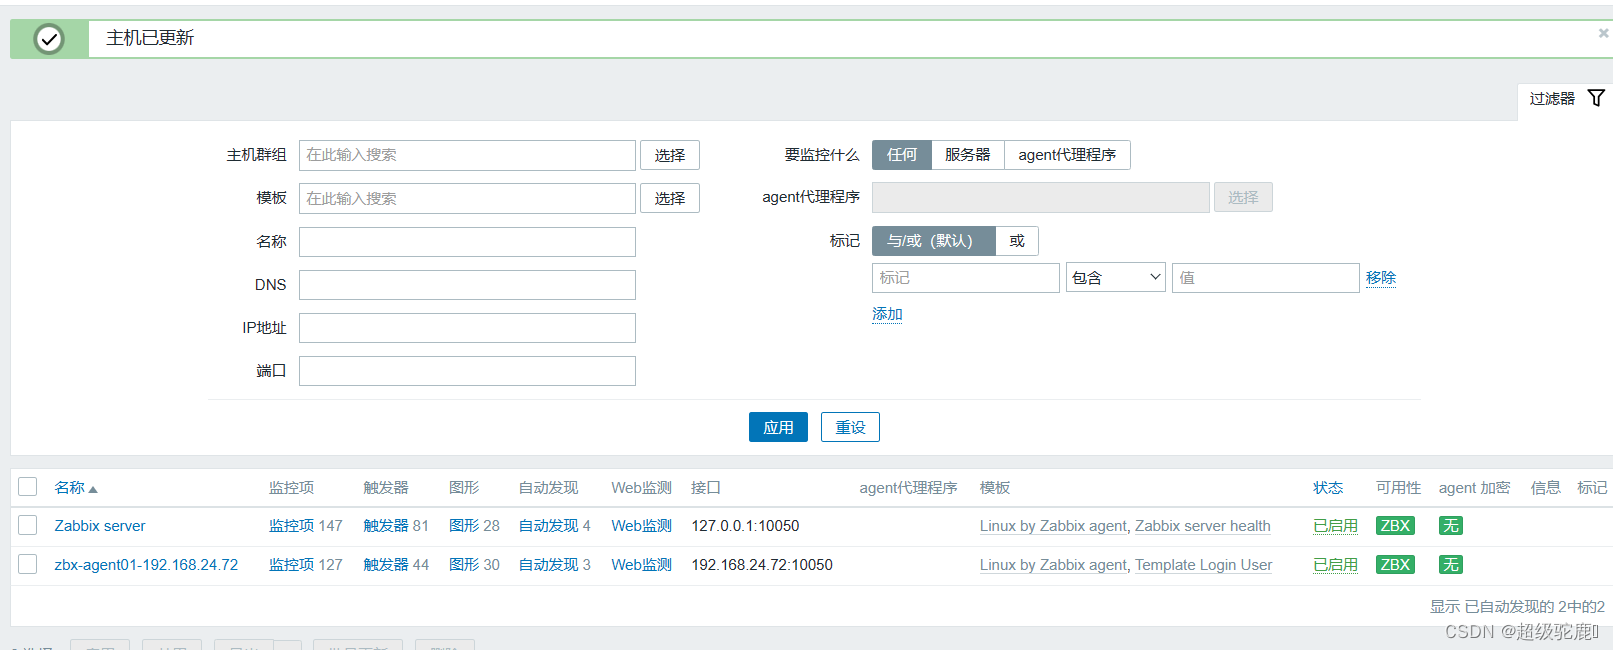Open Template Login User template
The image size is (1613, 650).
point(1204,565)
